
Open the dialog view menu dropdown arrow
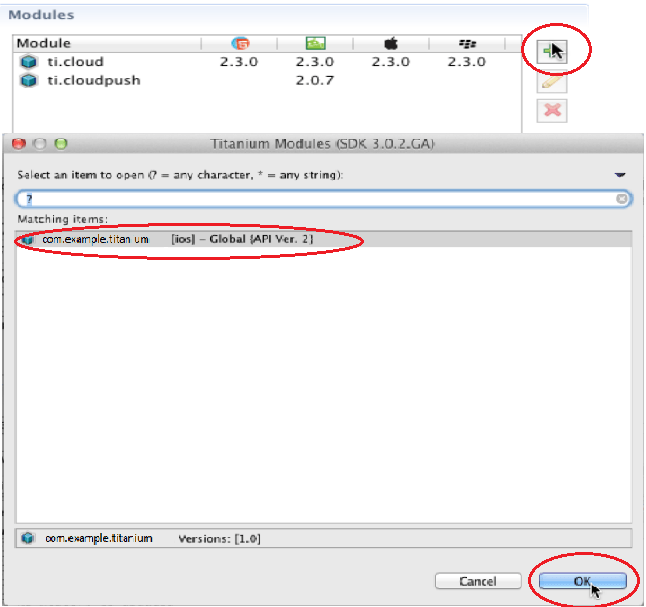(620, 175)
